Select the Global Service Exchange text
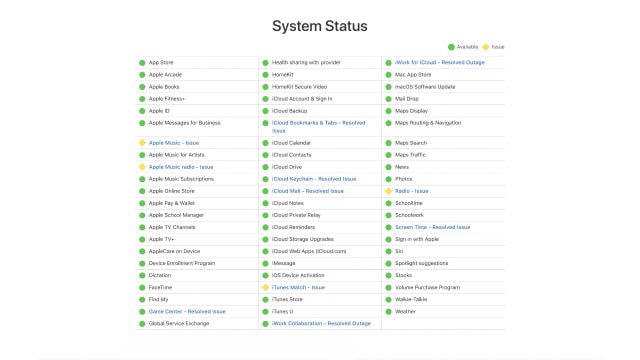Screen dimensions: 640x360 [179, 323]
